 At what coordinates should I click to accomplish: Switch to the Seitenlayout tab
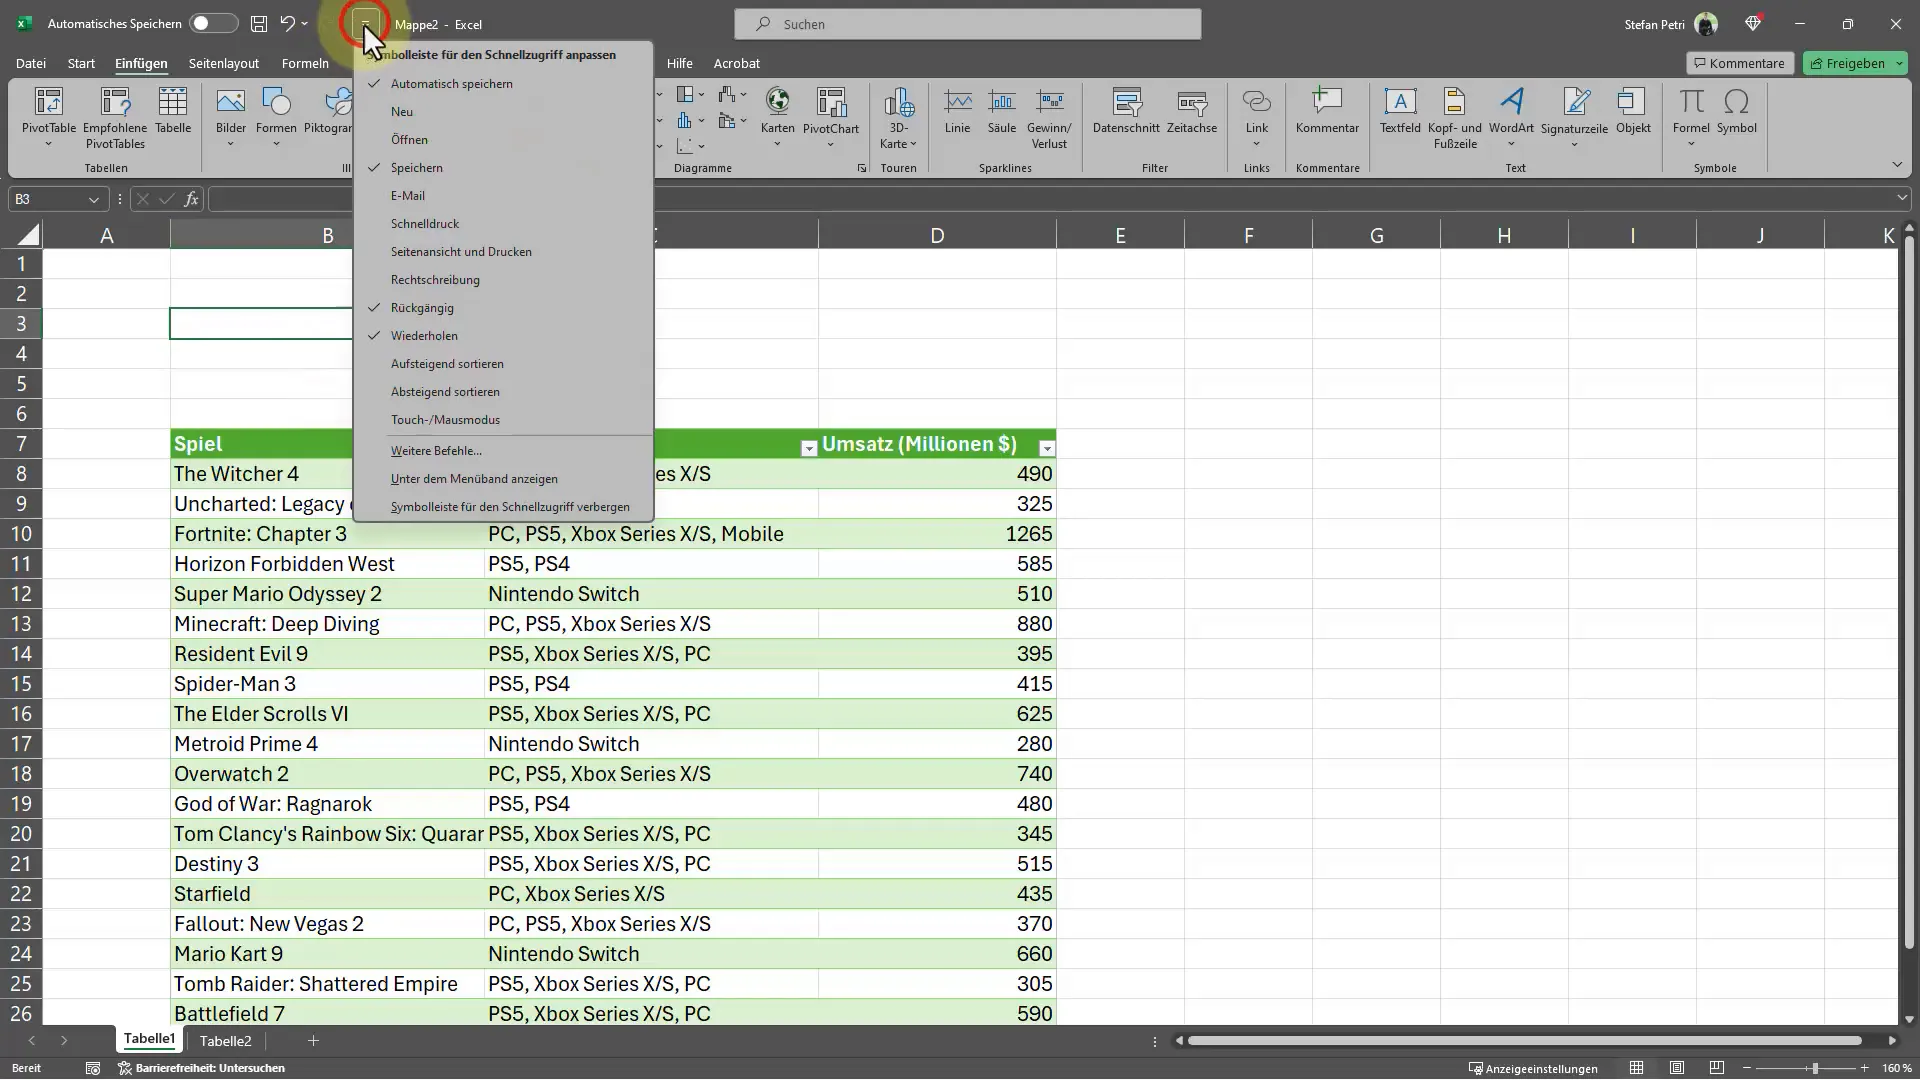(224, 63)
